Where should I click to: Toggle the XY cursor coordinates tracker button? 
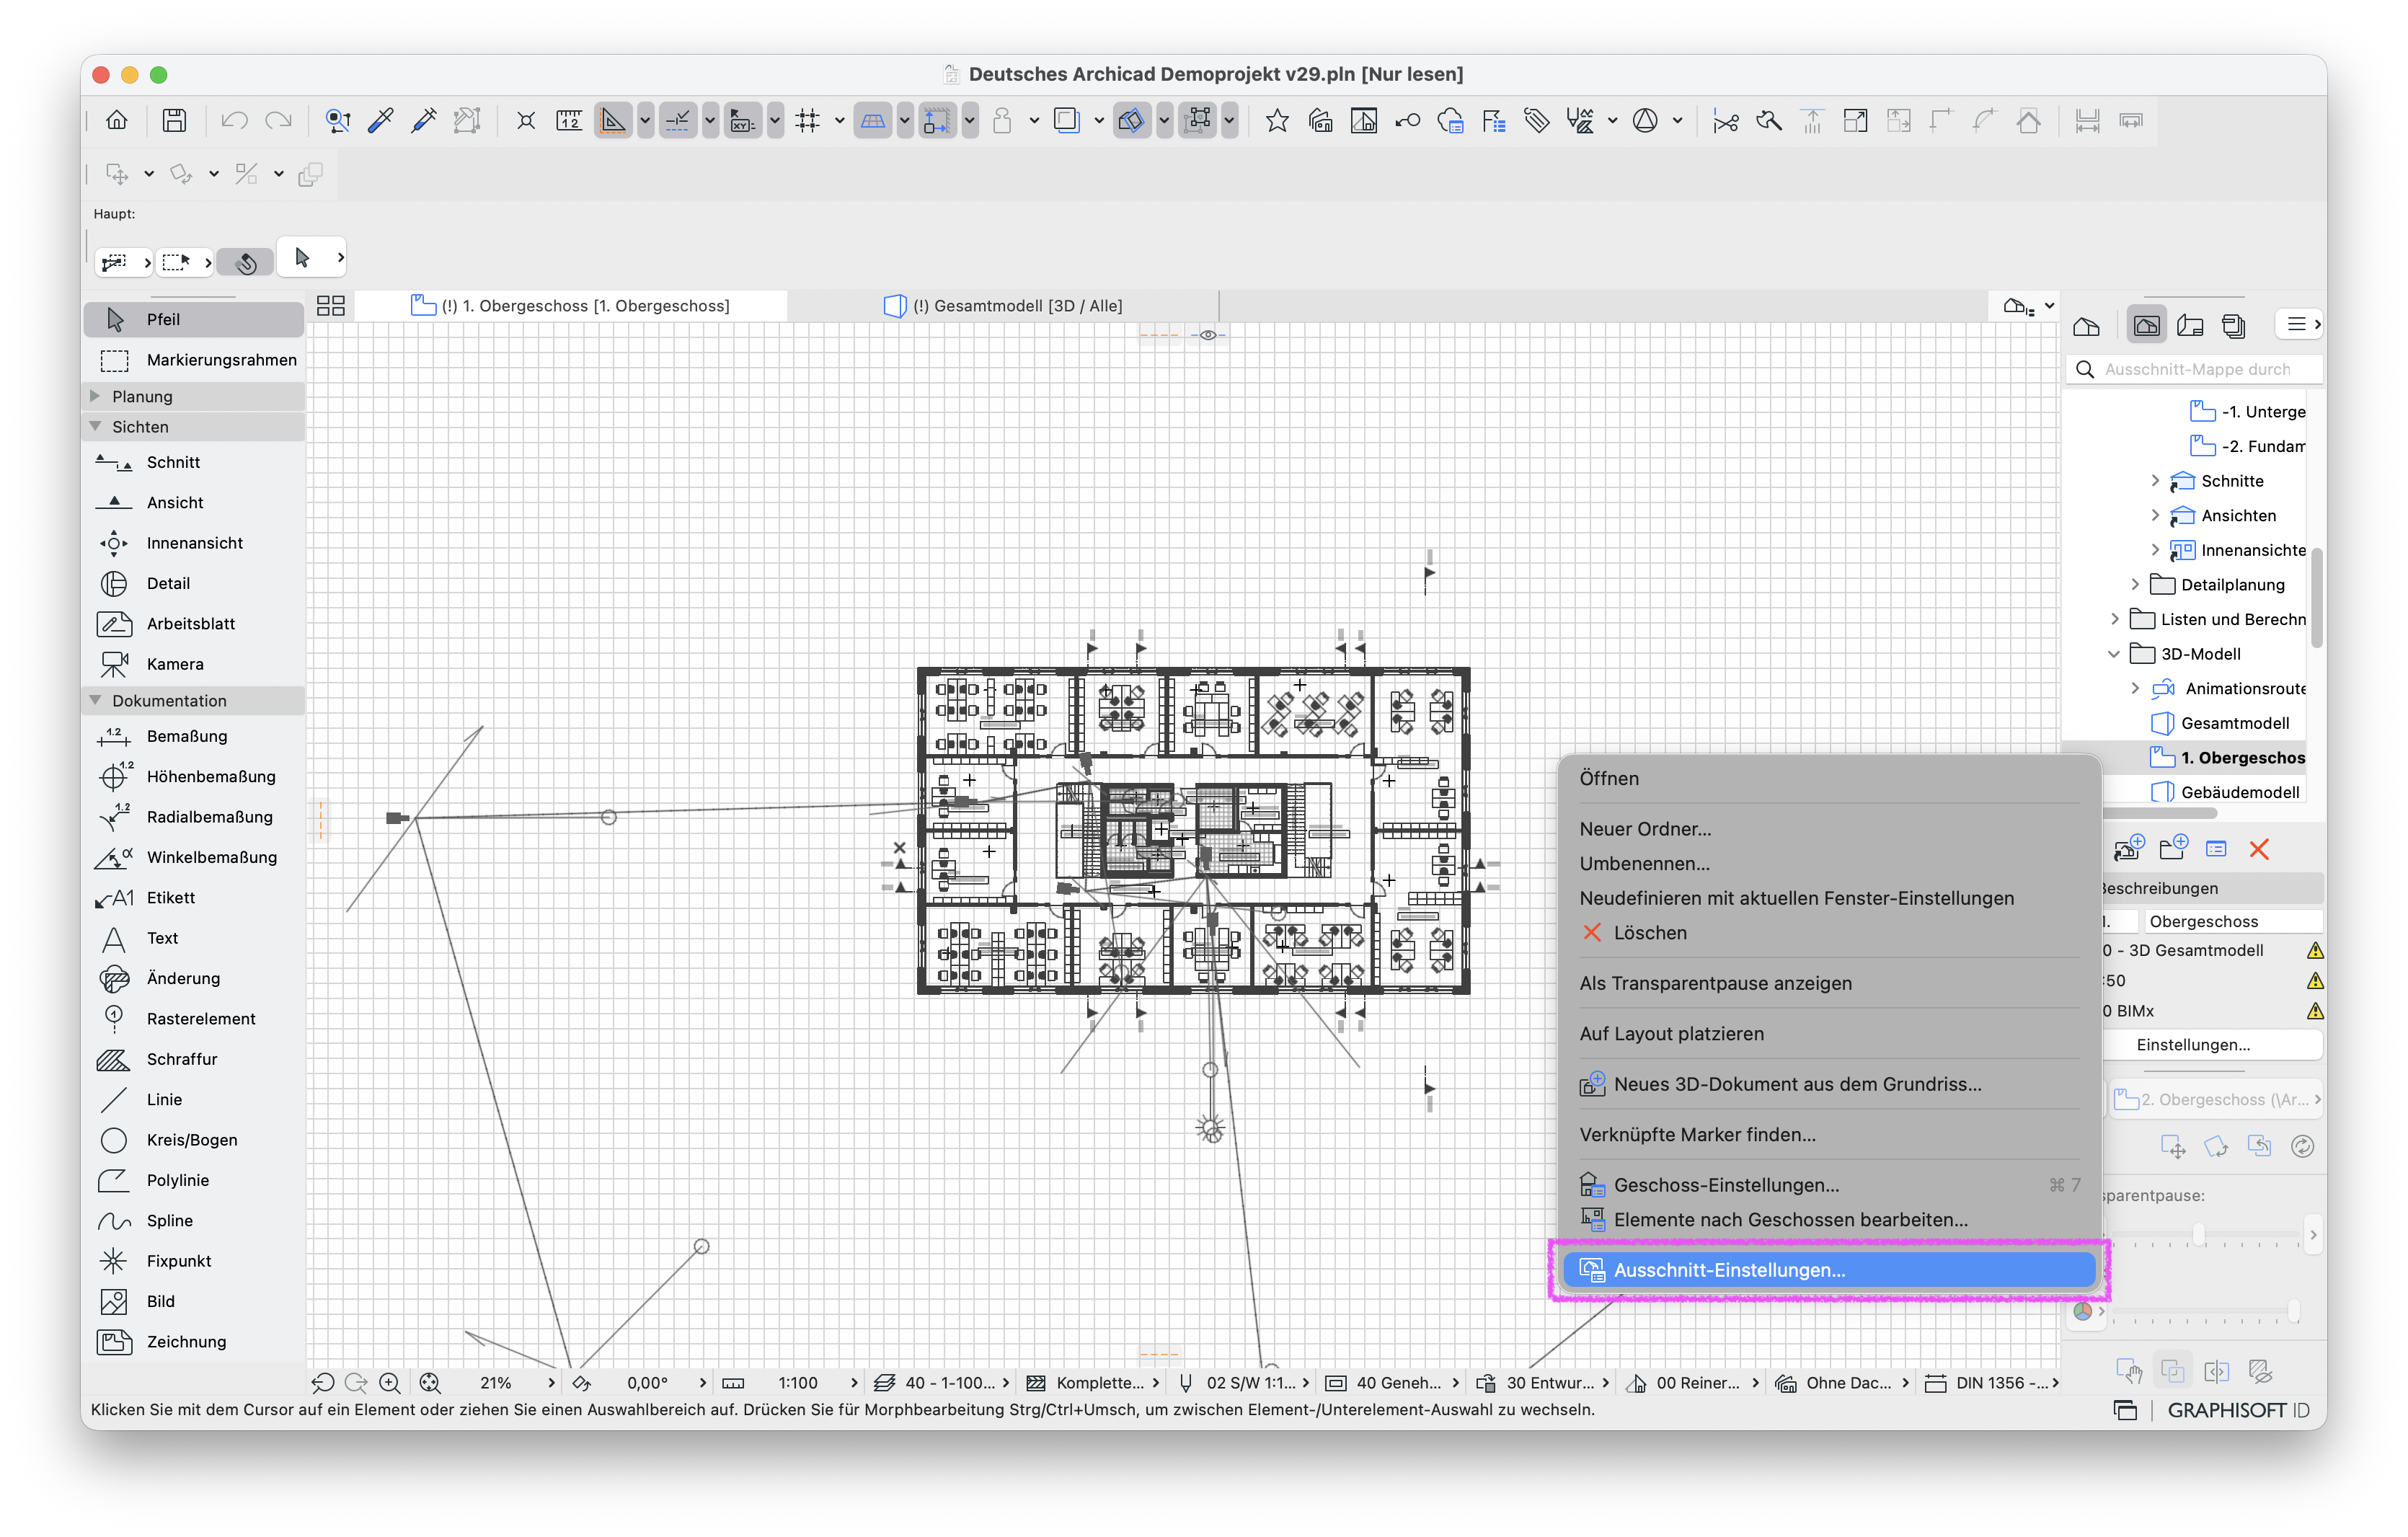click(x=742, y=121)
